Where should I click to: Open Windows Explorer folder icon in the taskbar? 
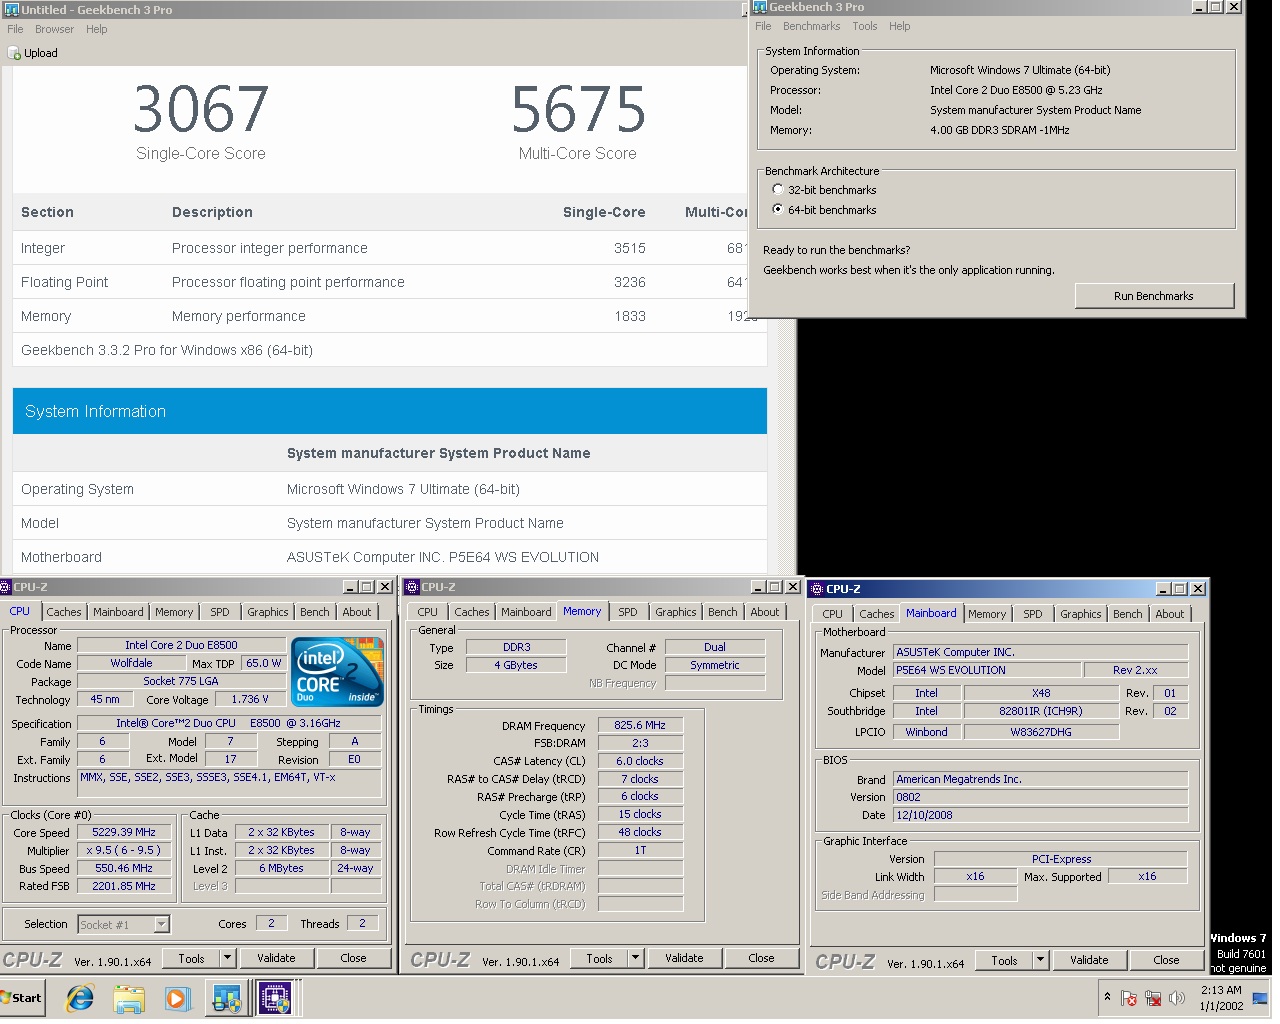pyautogui.click(x=129, y=997)
